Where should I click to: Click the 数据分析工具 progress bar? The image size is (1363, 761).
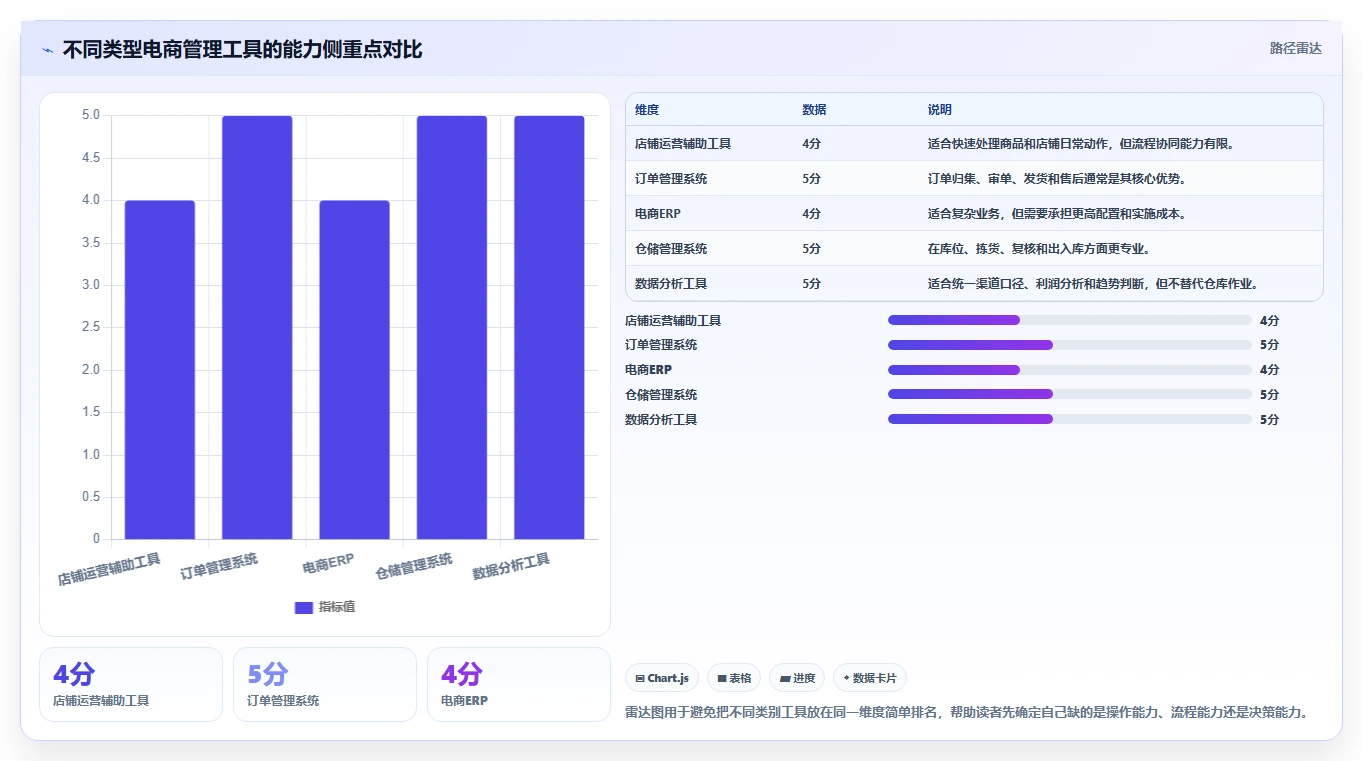(x=1070, y=419)
